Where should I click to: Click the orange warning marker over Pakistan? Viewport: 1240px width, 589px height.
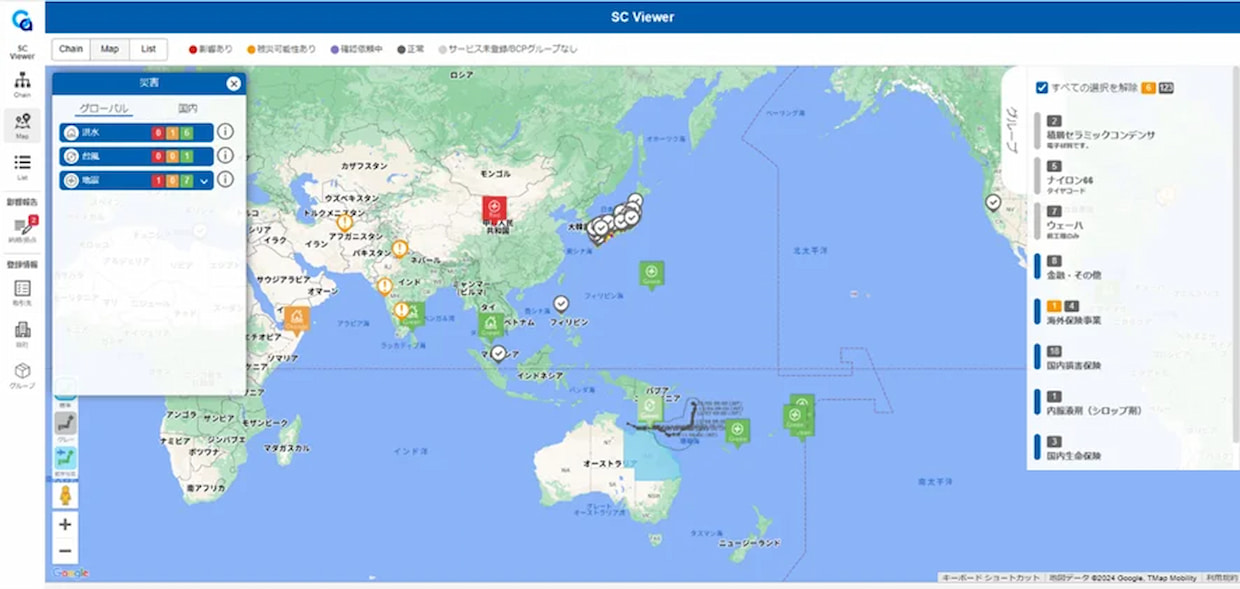click(400, 249)
